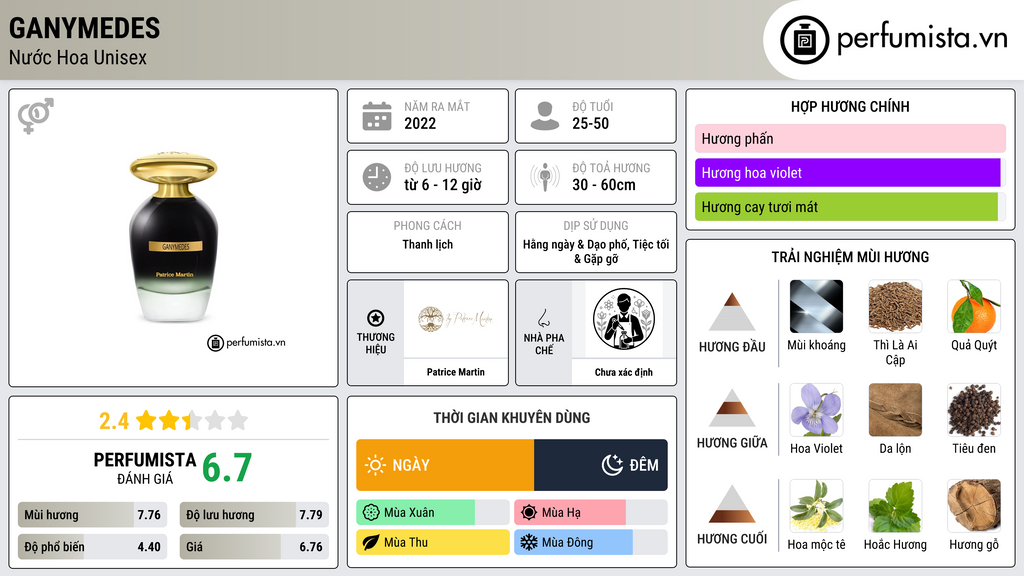Click the sun icon for Mùa Hạ
Image resolution: width=1024 pixels, height=576 pixels.
coord(529,513)
